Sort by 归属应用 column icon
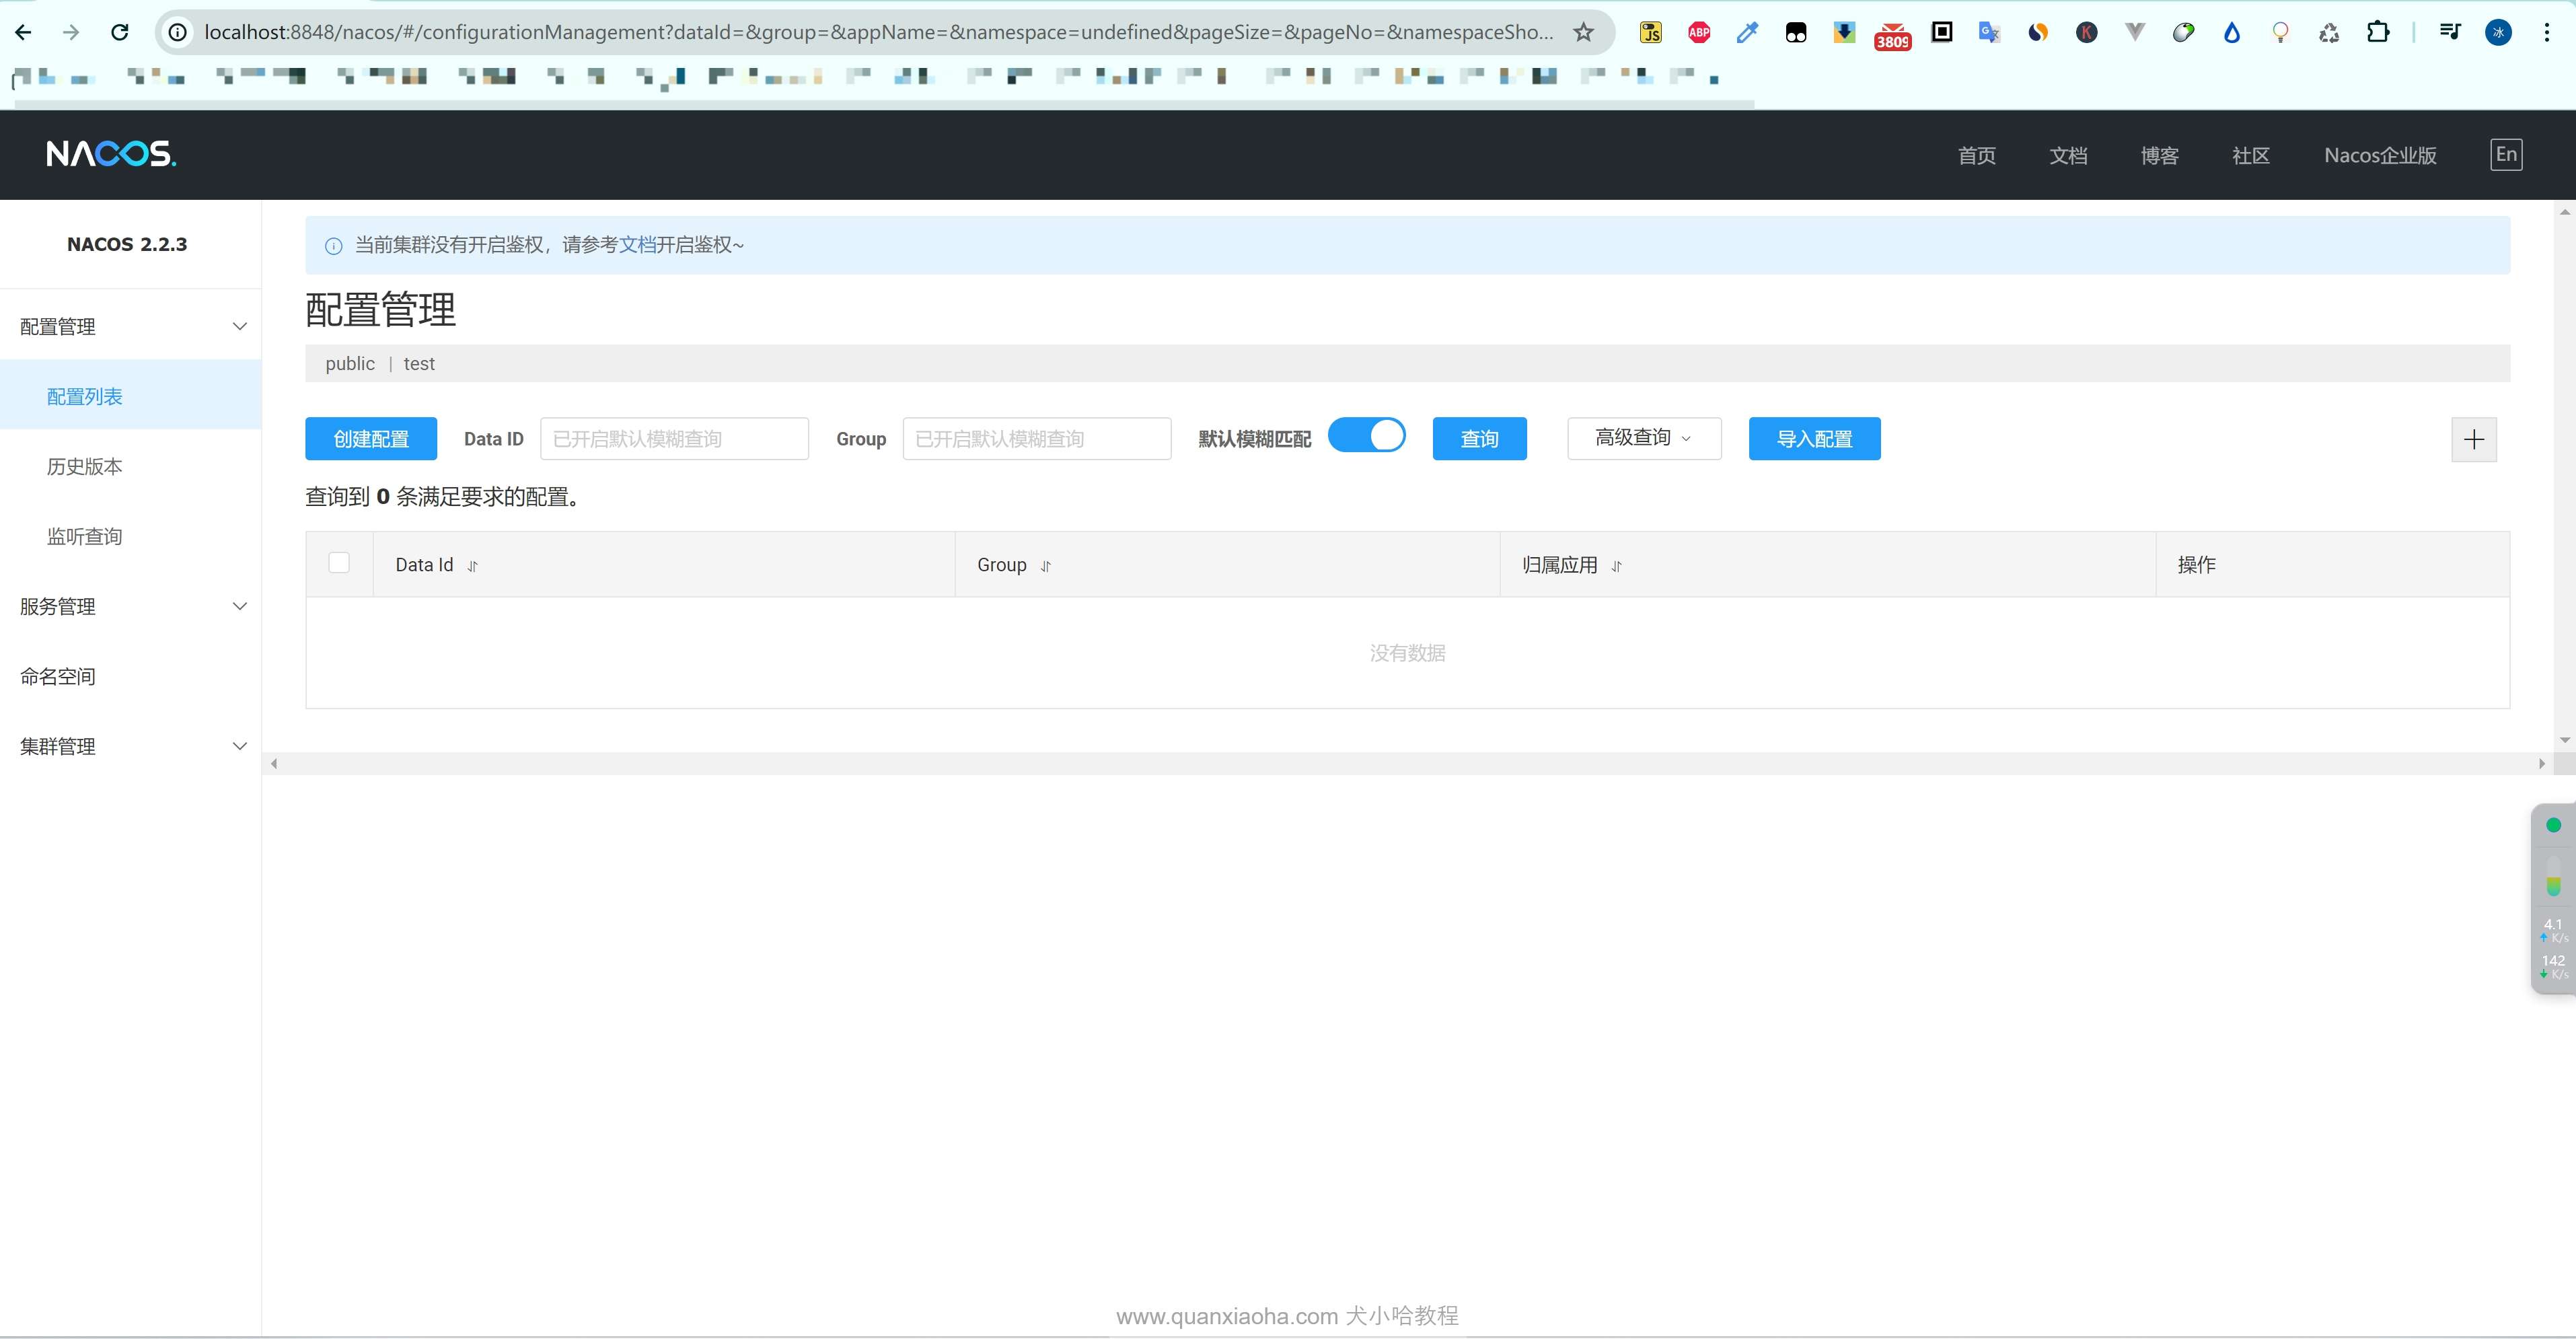 [1616, 566]
